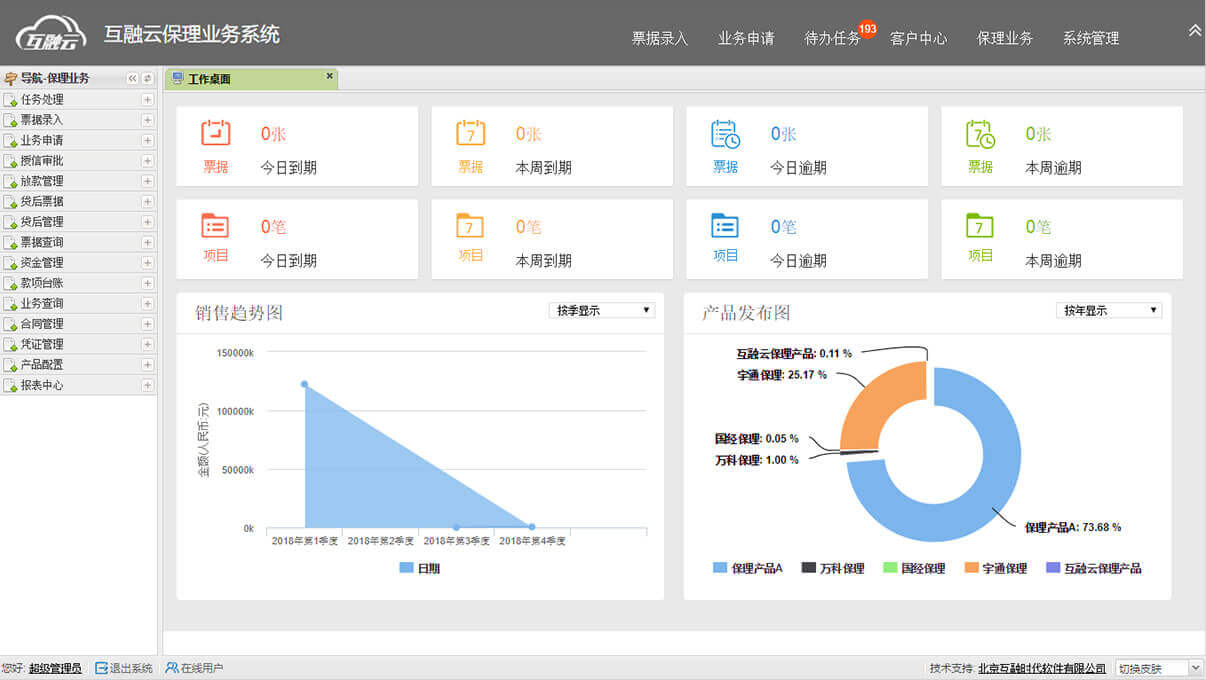Close the 工作桌面 tab

329,76
